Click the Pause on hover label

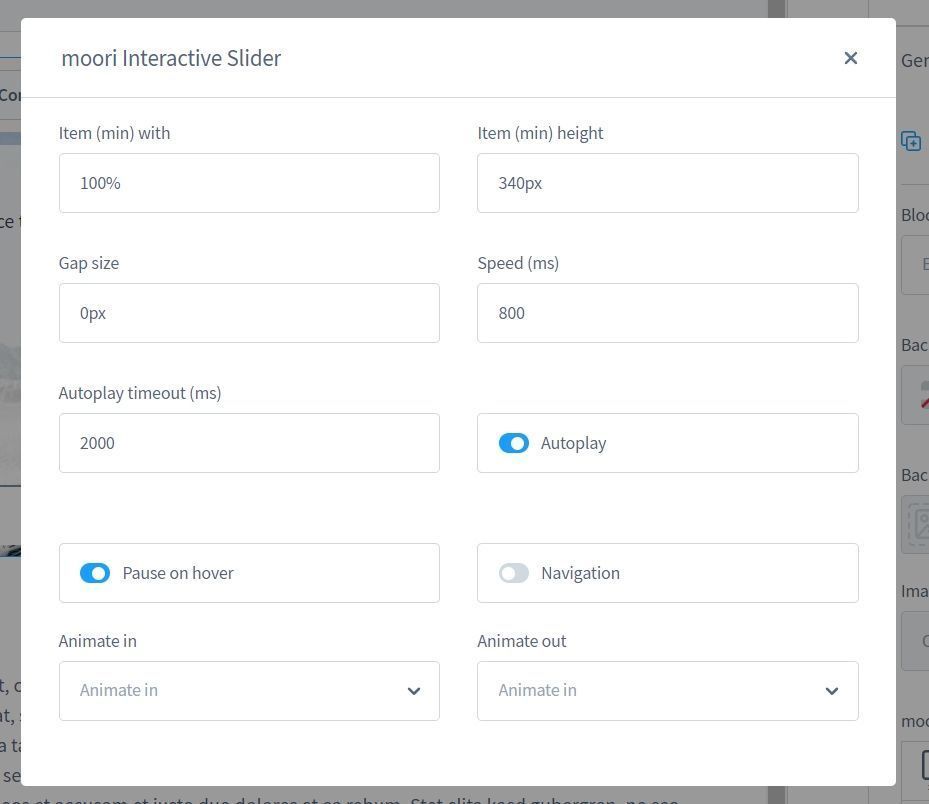[178, 573]
